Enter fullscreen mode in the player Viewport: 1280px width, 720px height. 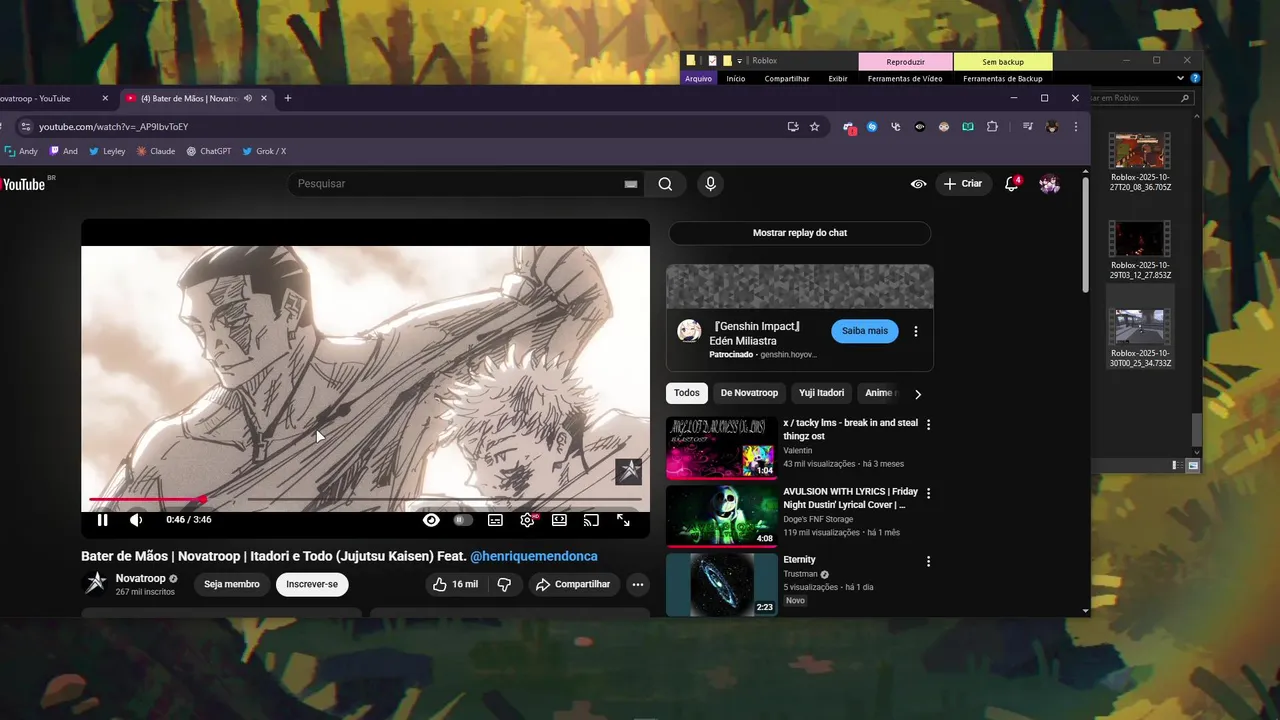[x=623, y=520]
